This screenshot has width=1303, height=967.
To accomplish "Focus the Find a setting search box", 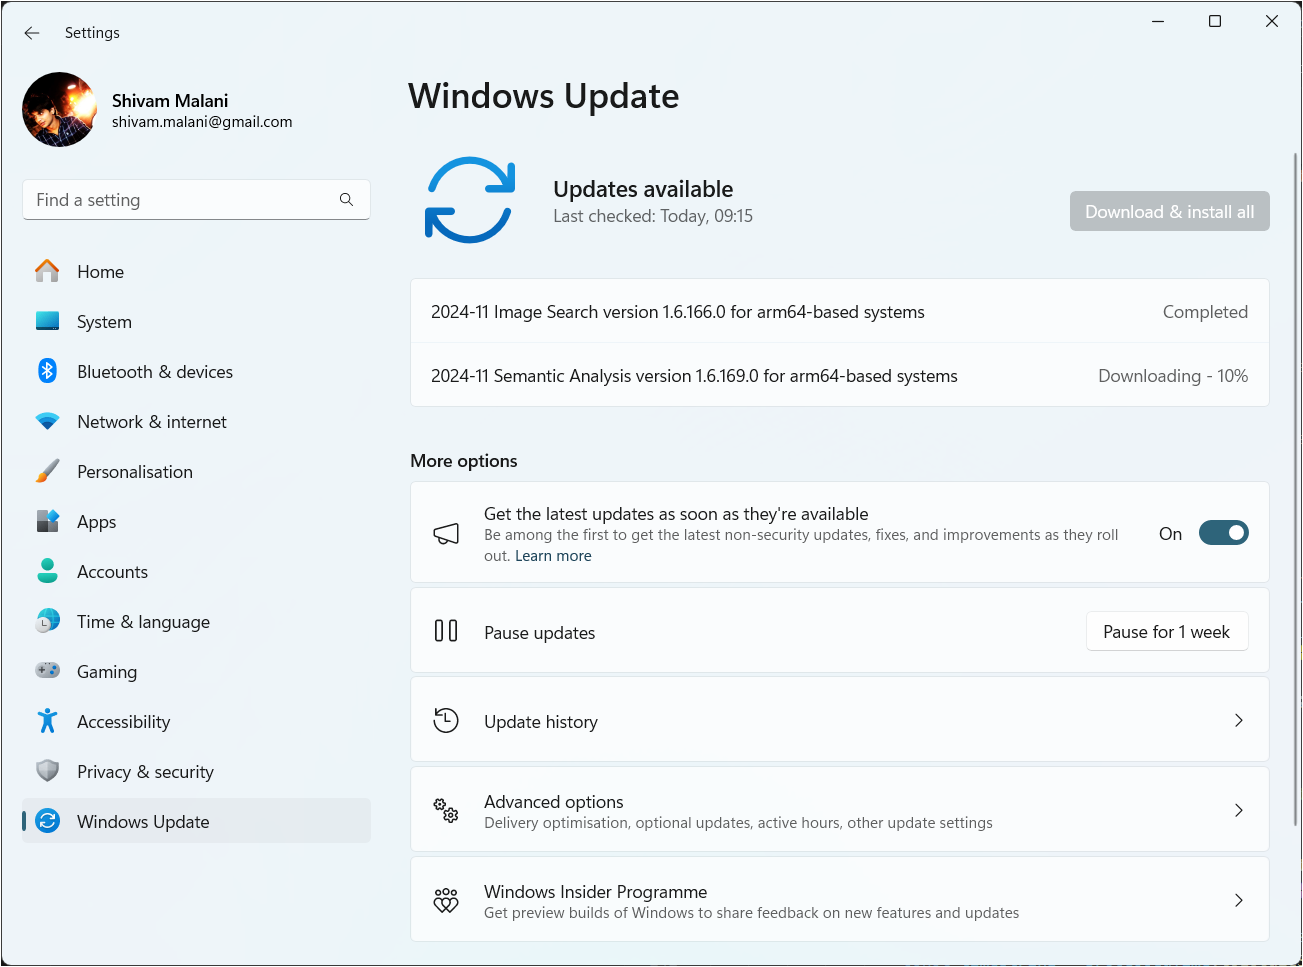I will 196,200.
